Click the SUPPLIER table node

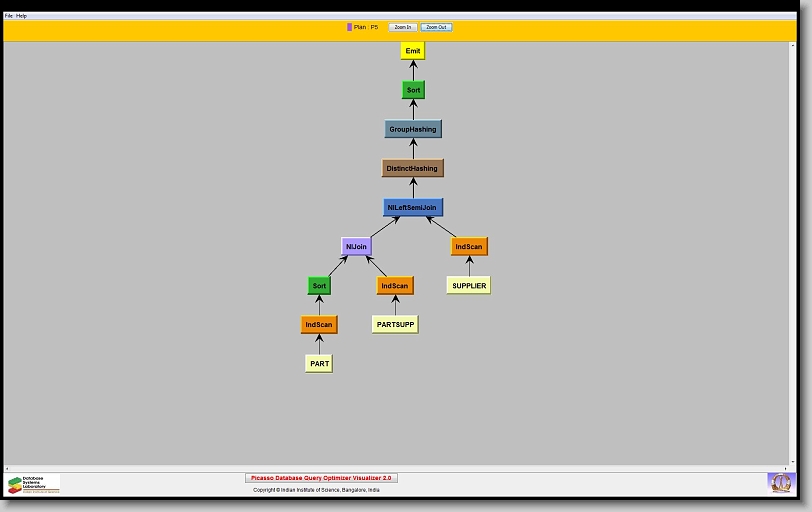point(468,286)
